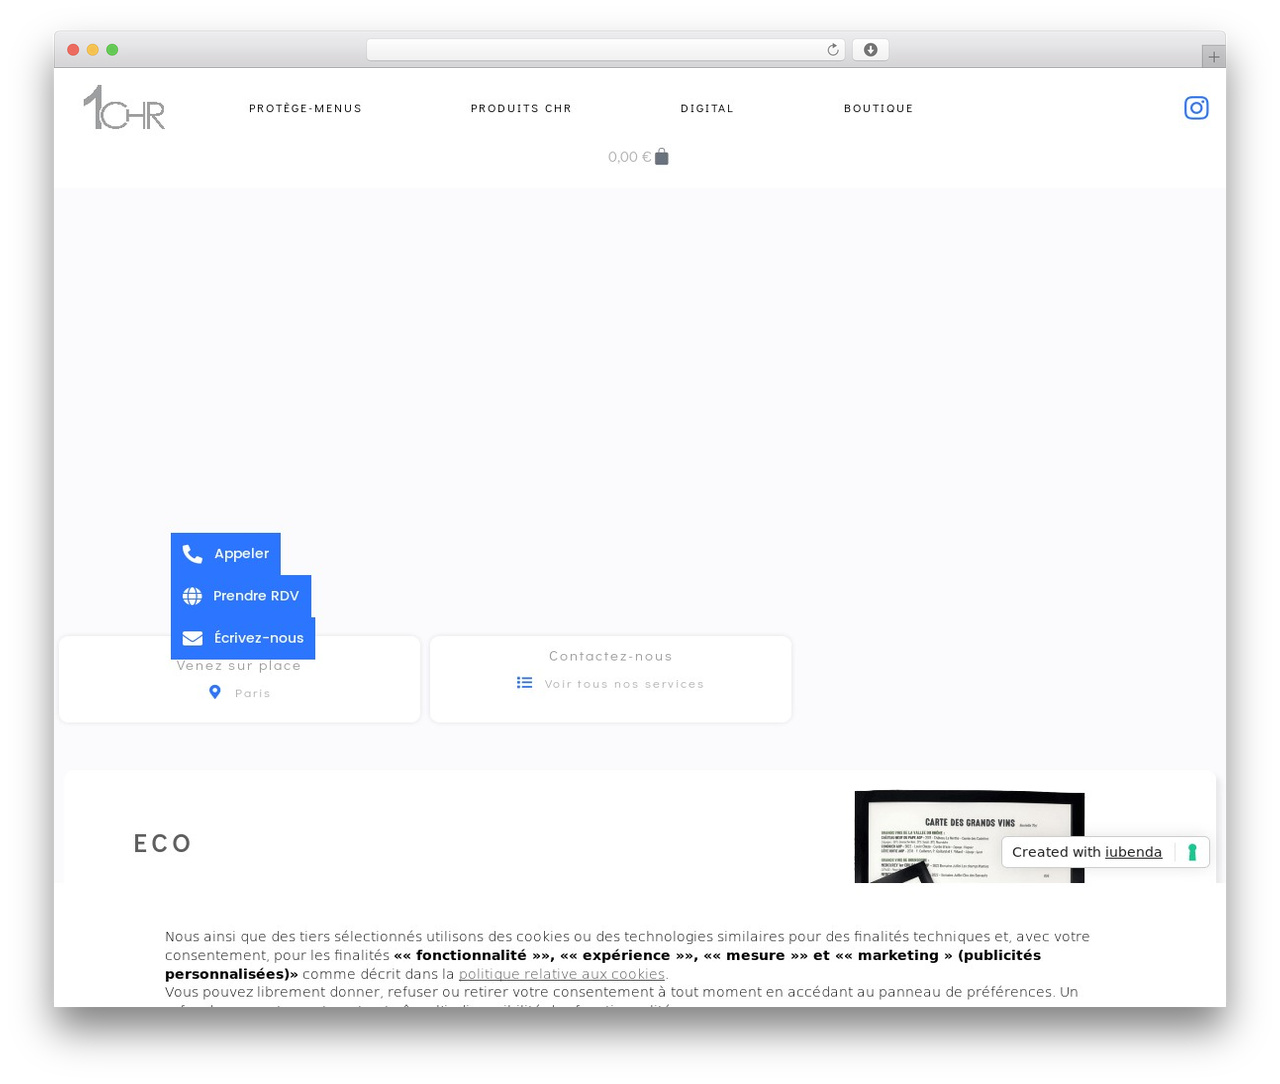
Task: Click Voir tous nos services
Action: click(x=624, y=684)
